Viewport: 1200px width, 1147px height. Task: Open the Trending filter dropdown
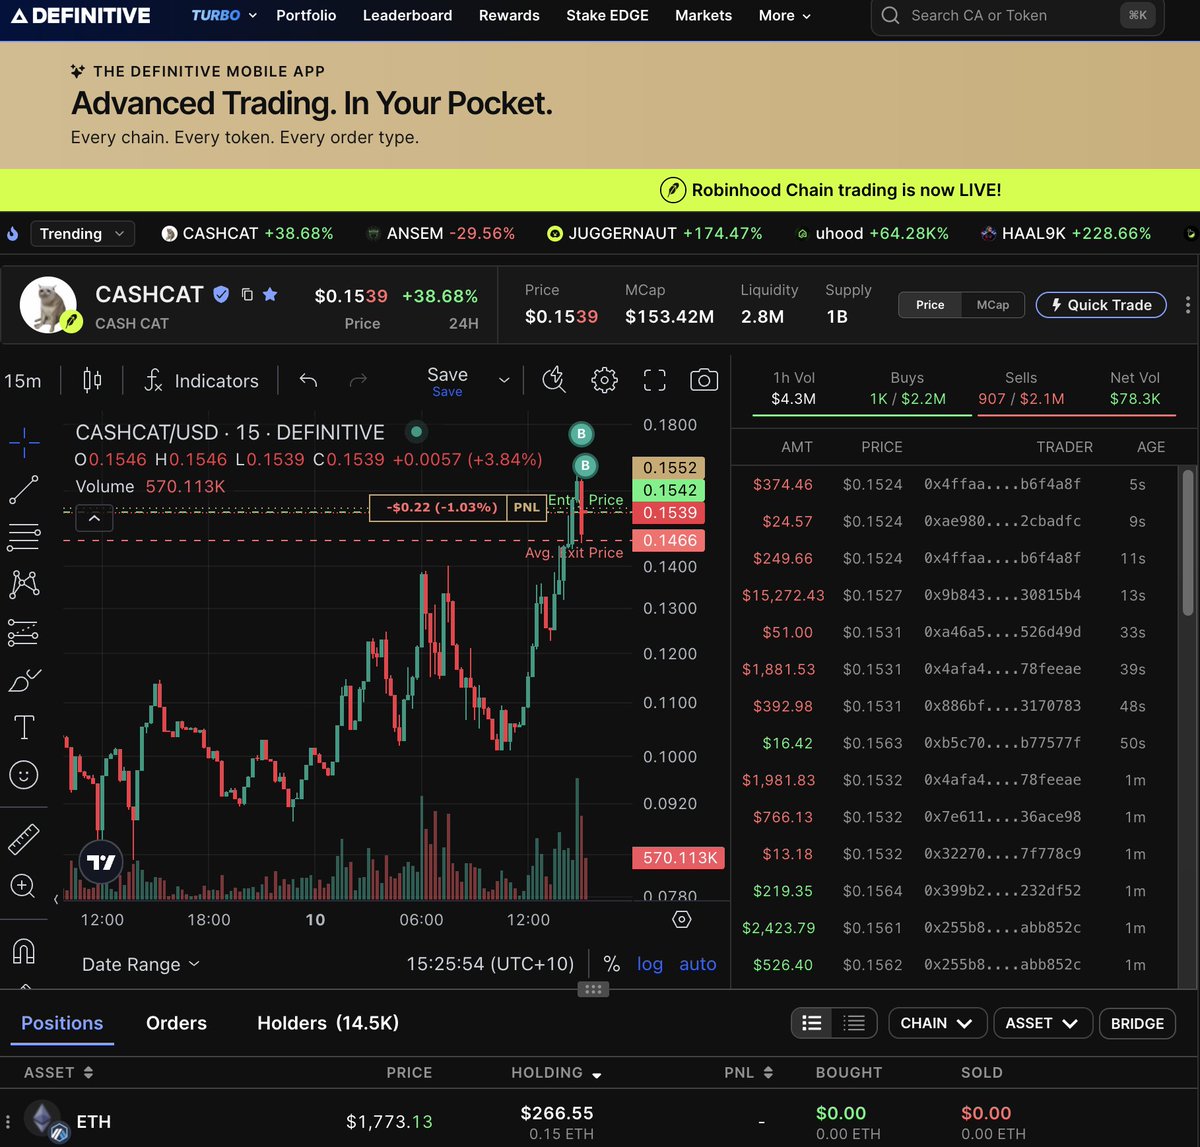tap(82, 234)
